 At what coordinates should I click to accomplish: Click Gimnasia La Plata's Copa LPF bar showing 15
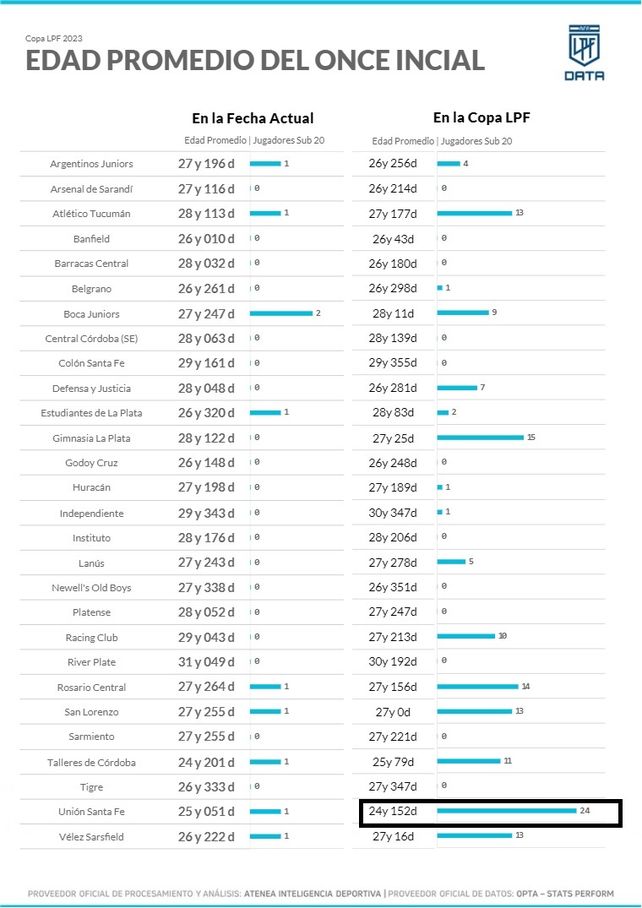click(480, 438)
